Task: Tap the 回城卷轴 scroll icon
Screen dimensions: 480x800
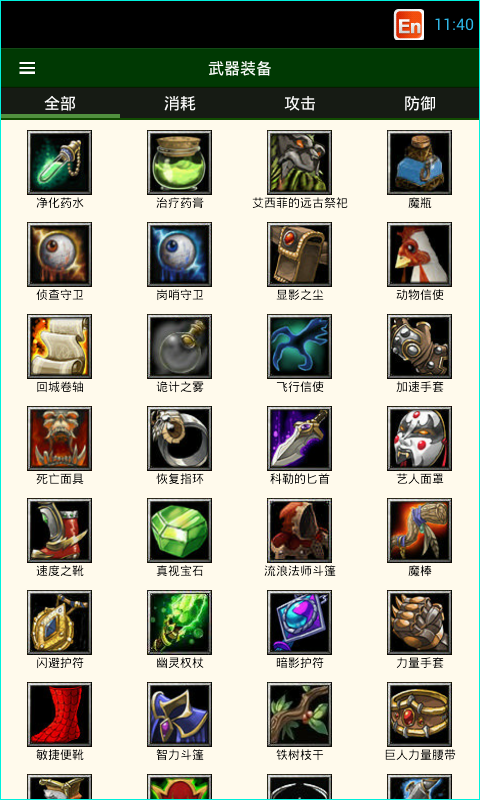Action: 60,346
